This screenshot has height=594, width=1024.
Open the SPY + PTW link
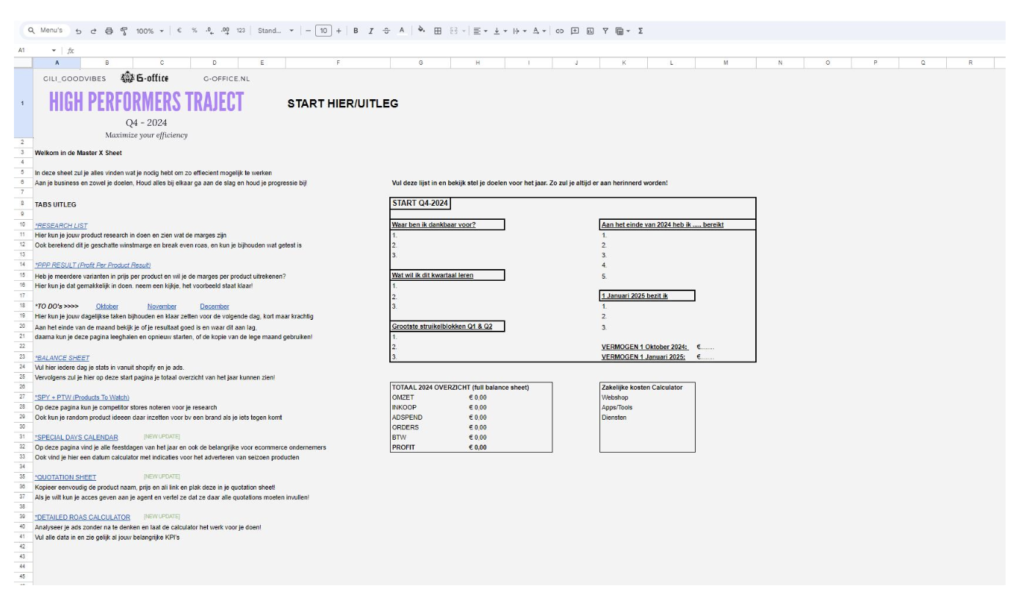(x=82, y=398)
